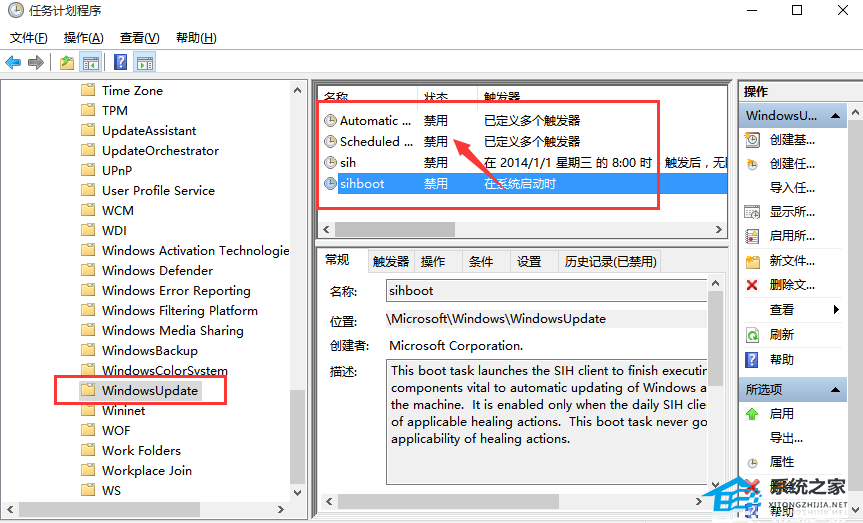Open the Help toolbar icon

(x=121, y=62)
